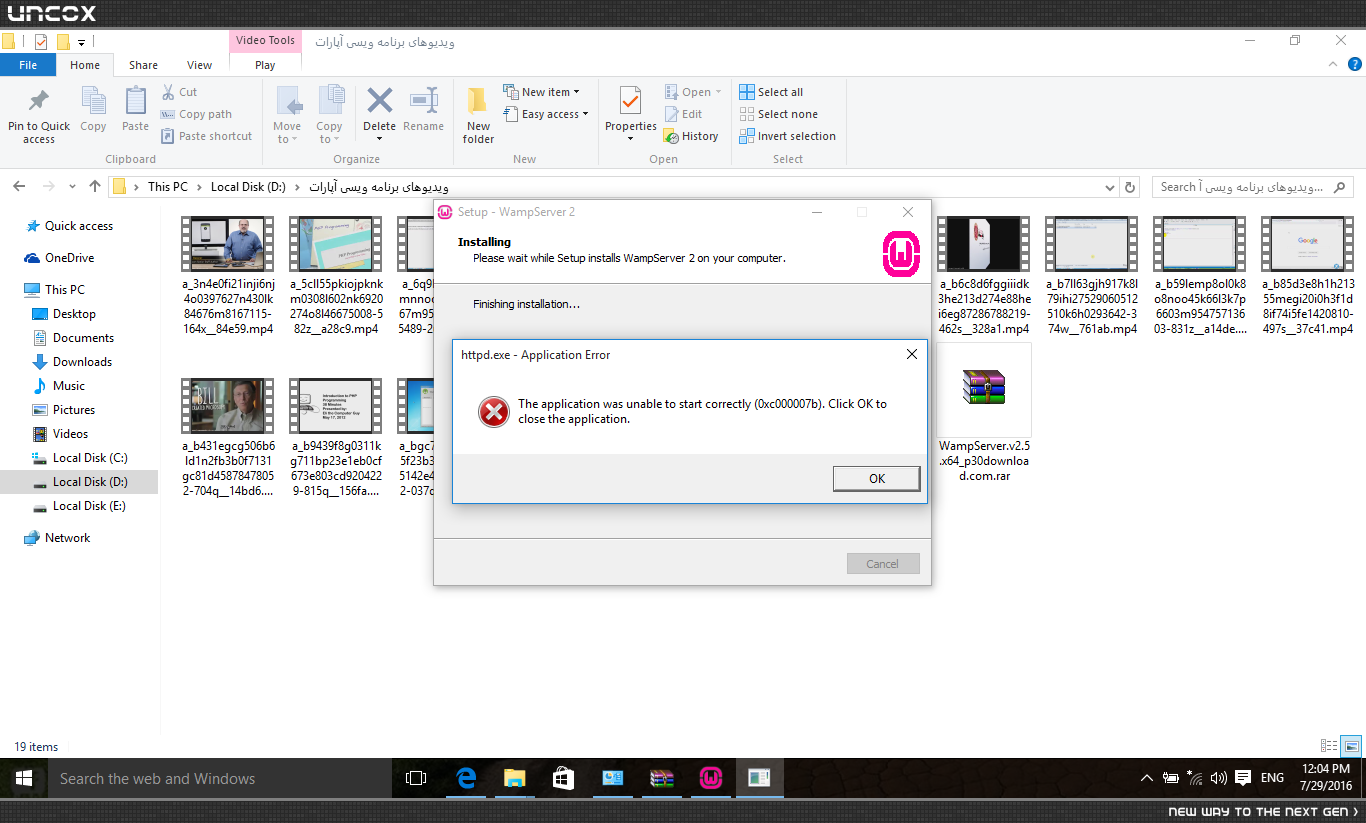Screen dimensions: 1366x823
Task: Click Select none in the ribbon
Action: click(778, 114)
